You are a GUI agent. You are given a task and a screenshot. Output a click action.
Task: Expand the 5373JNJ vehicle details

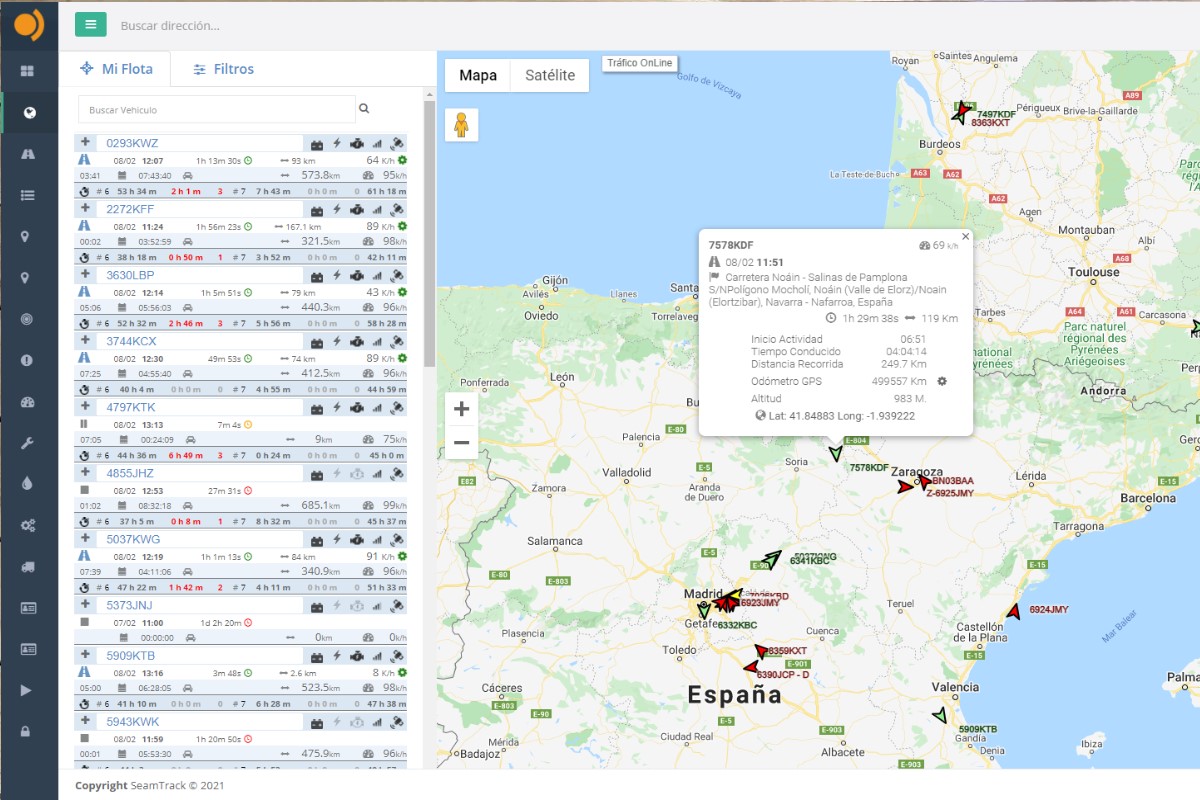click(x=85, y=605)
